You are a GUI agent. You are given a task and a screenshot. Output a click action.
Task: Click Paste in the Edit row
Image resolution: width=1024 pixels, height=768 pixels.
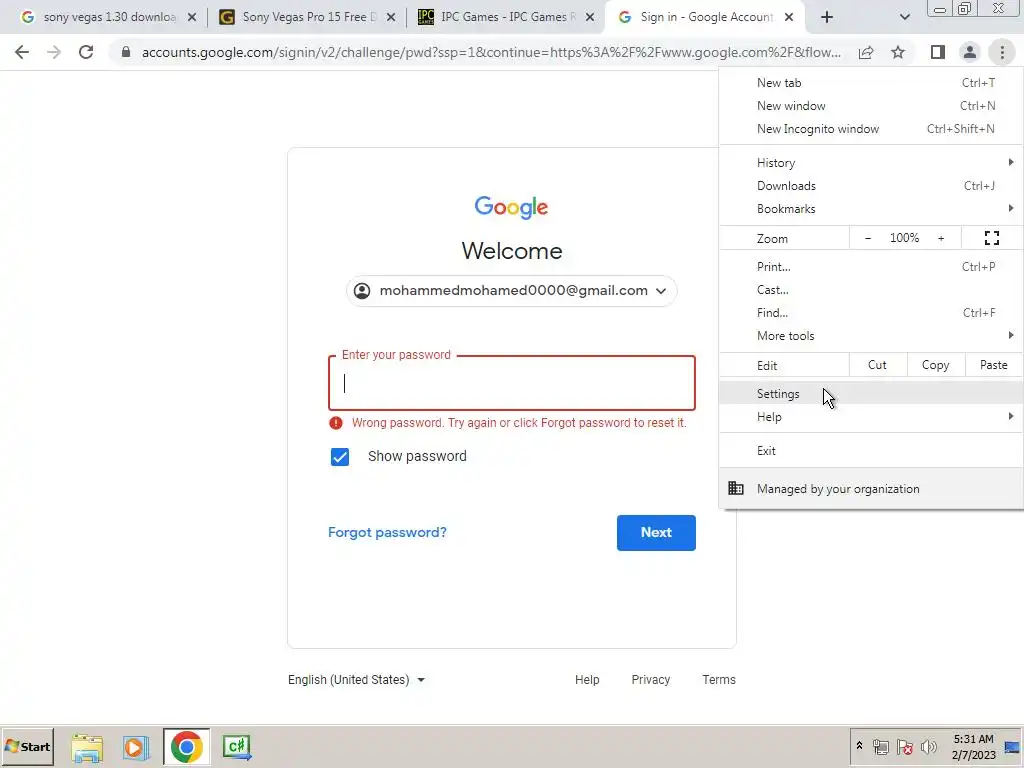[x=993, y=365]
